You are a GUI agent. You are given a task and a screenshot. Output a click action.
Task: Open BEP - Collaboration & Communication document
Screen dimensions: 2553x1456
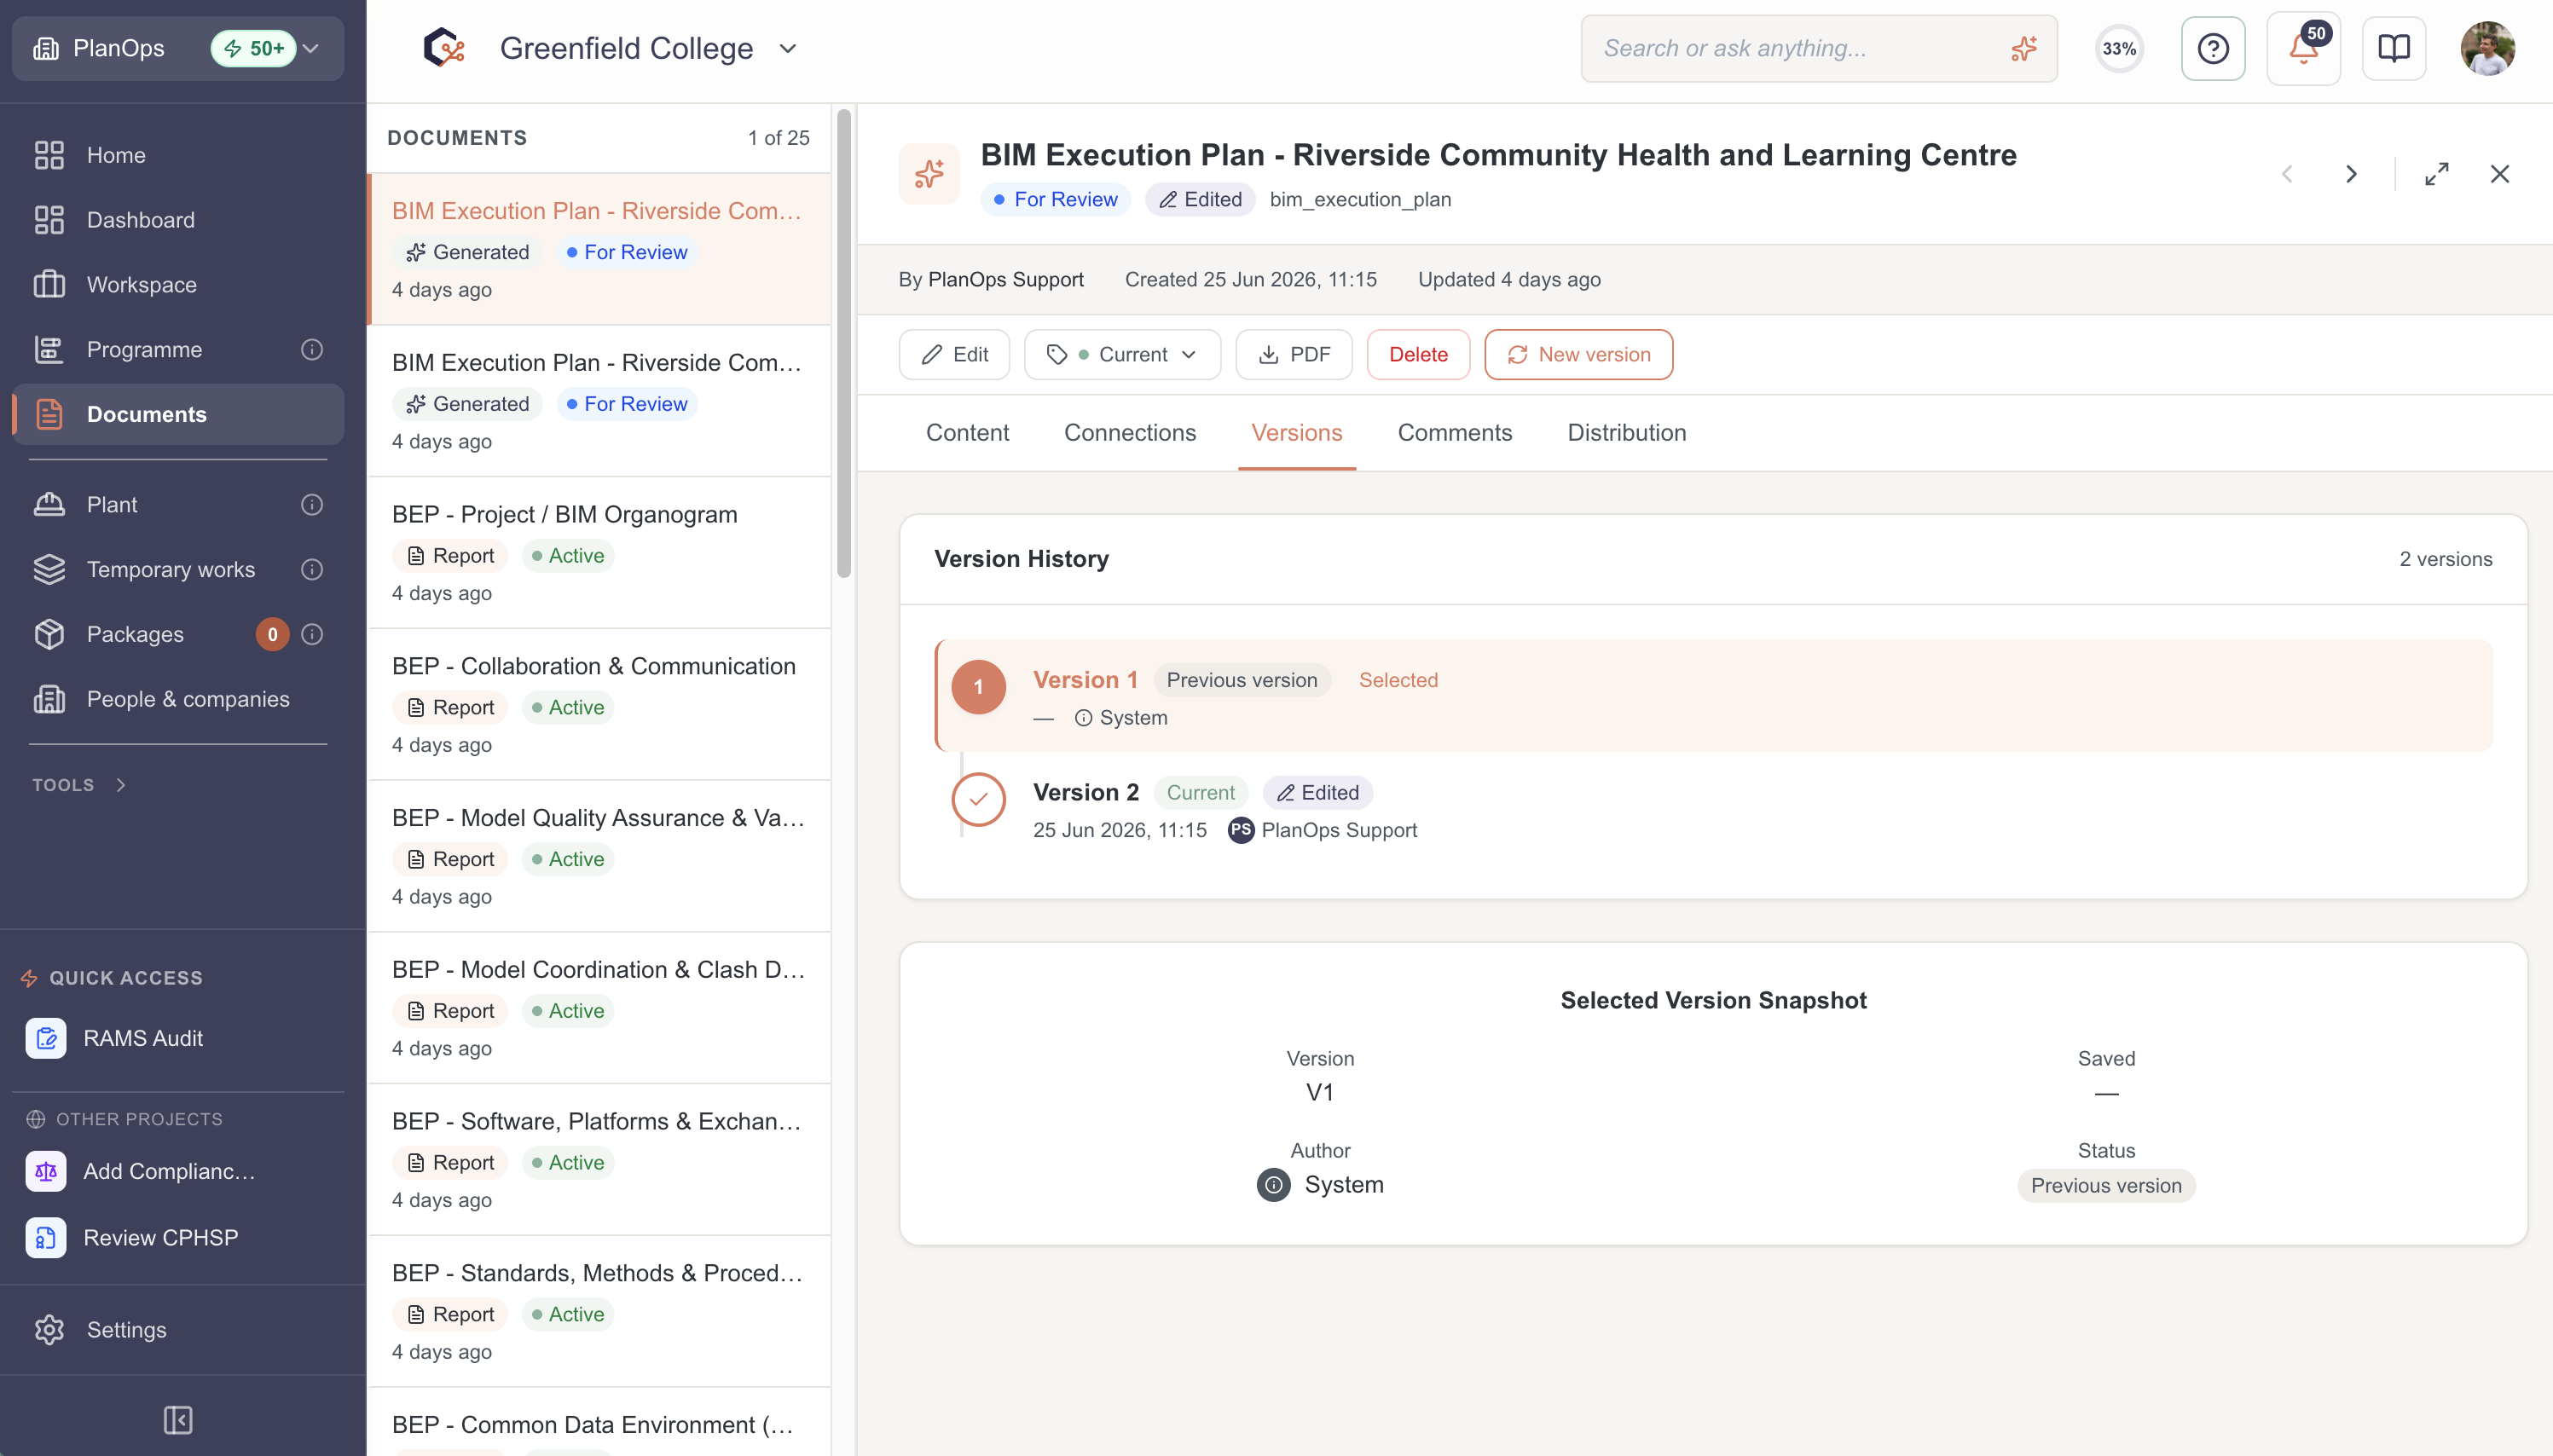pyautogui.click(x=600, y=704)
